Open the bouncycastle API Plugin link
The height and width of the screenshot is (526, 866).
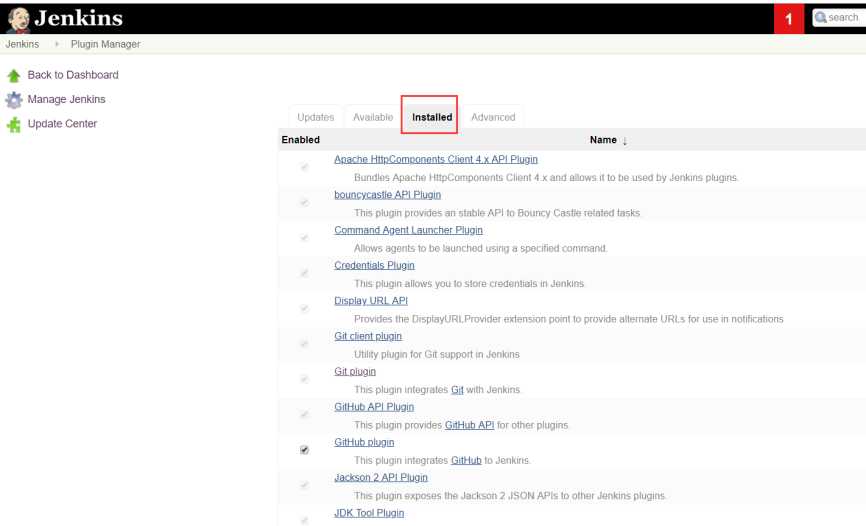387,194
